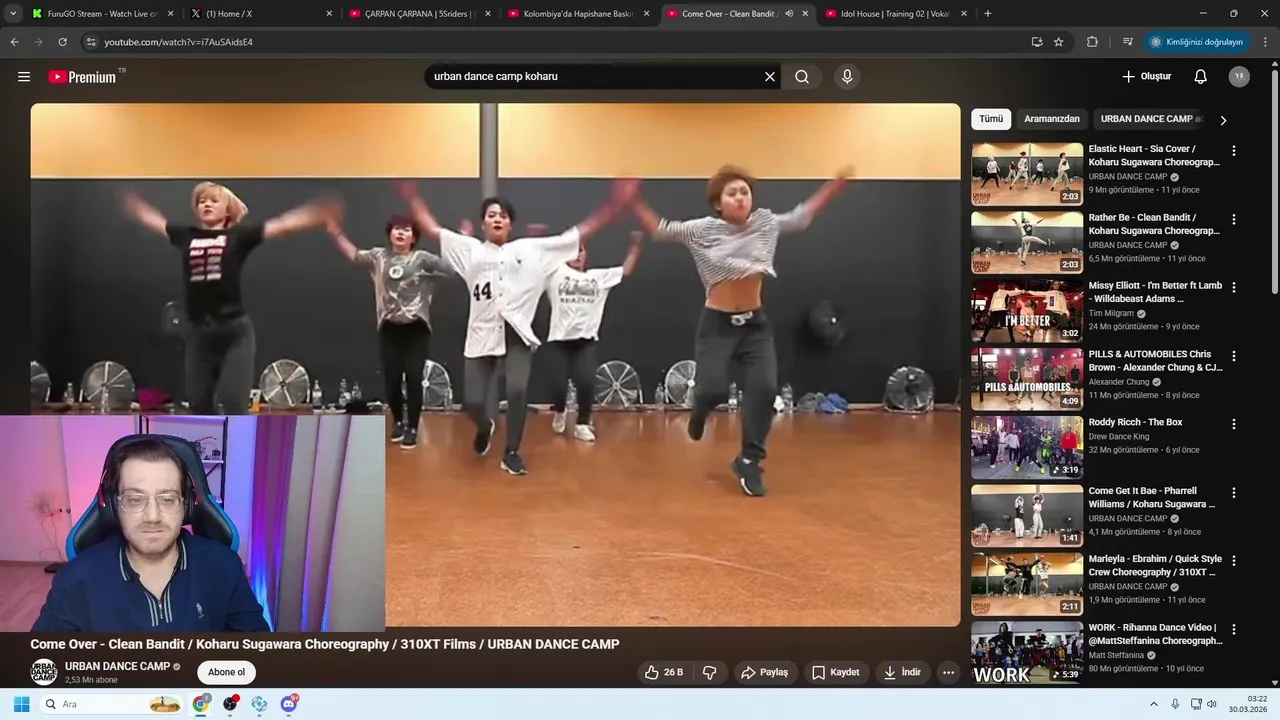Click Kimliğinizi doğrulayın profile button
Image resolution: width=1280 pixels, height=720 pixels.
(1197, 42)
